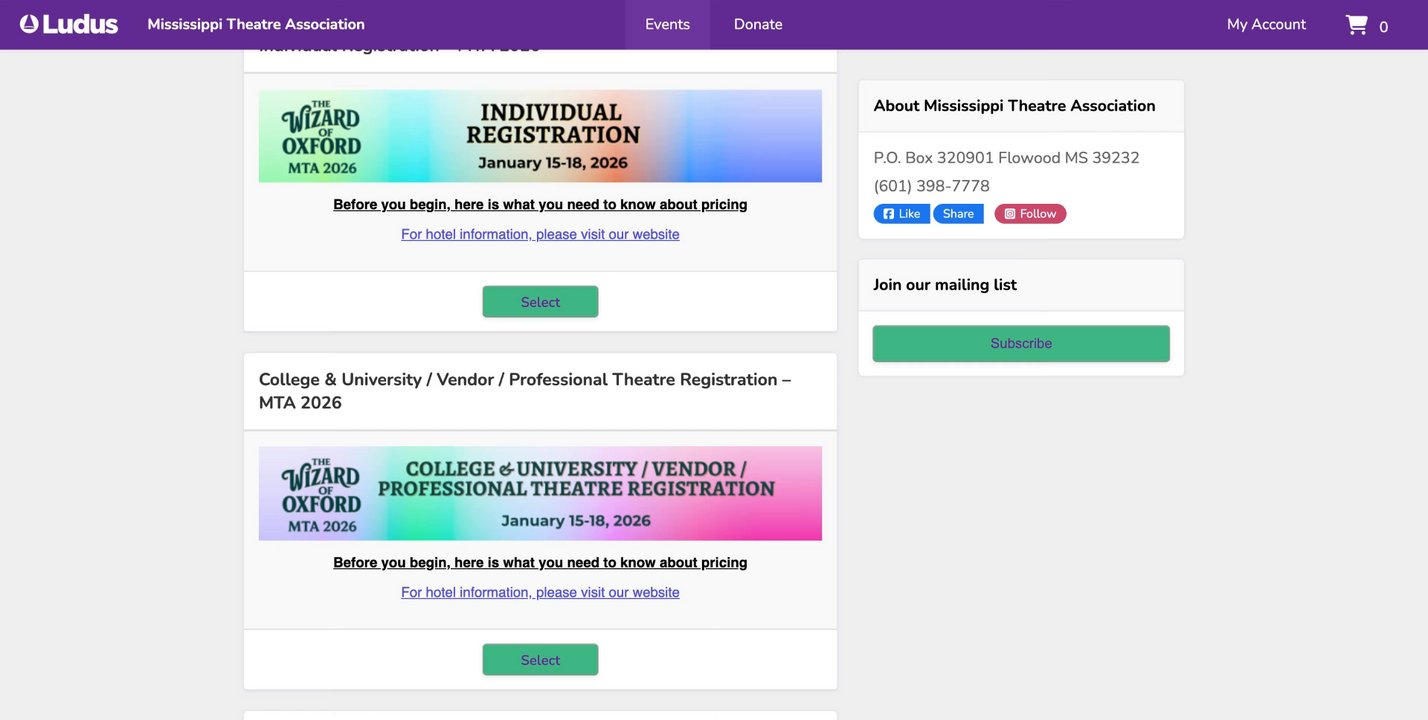This screenshot has width=1428, height=720.
Task: Click the College & University / Vendor registration heading
Action: click(x=525, y=391)
